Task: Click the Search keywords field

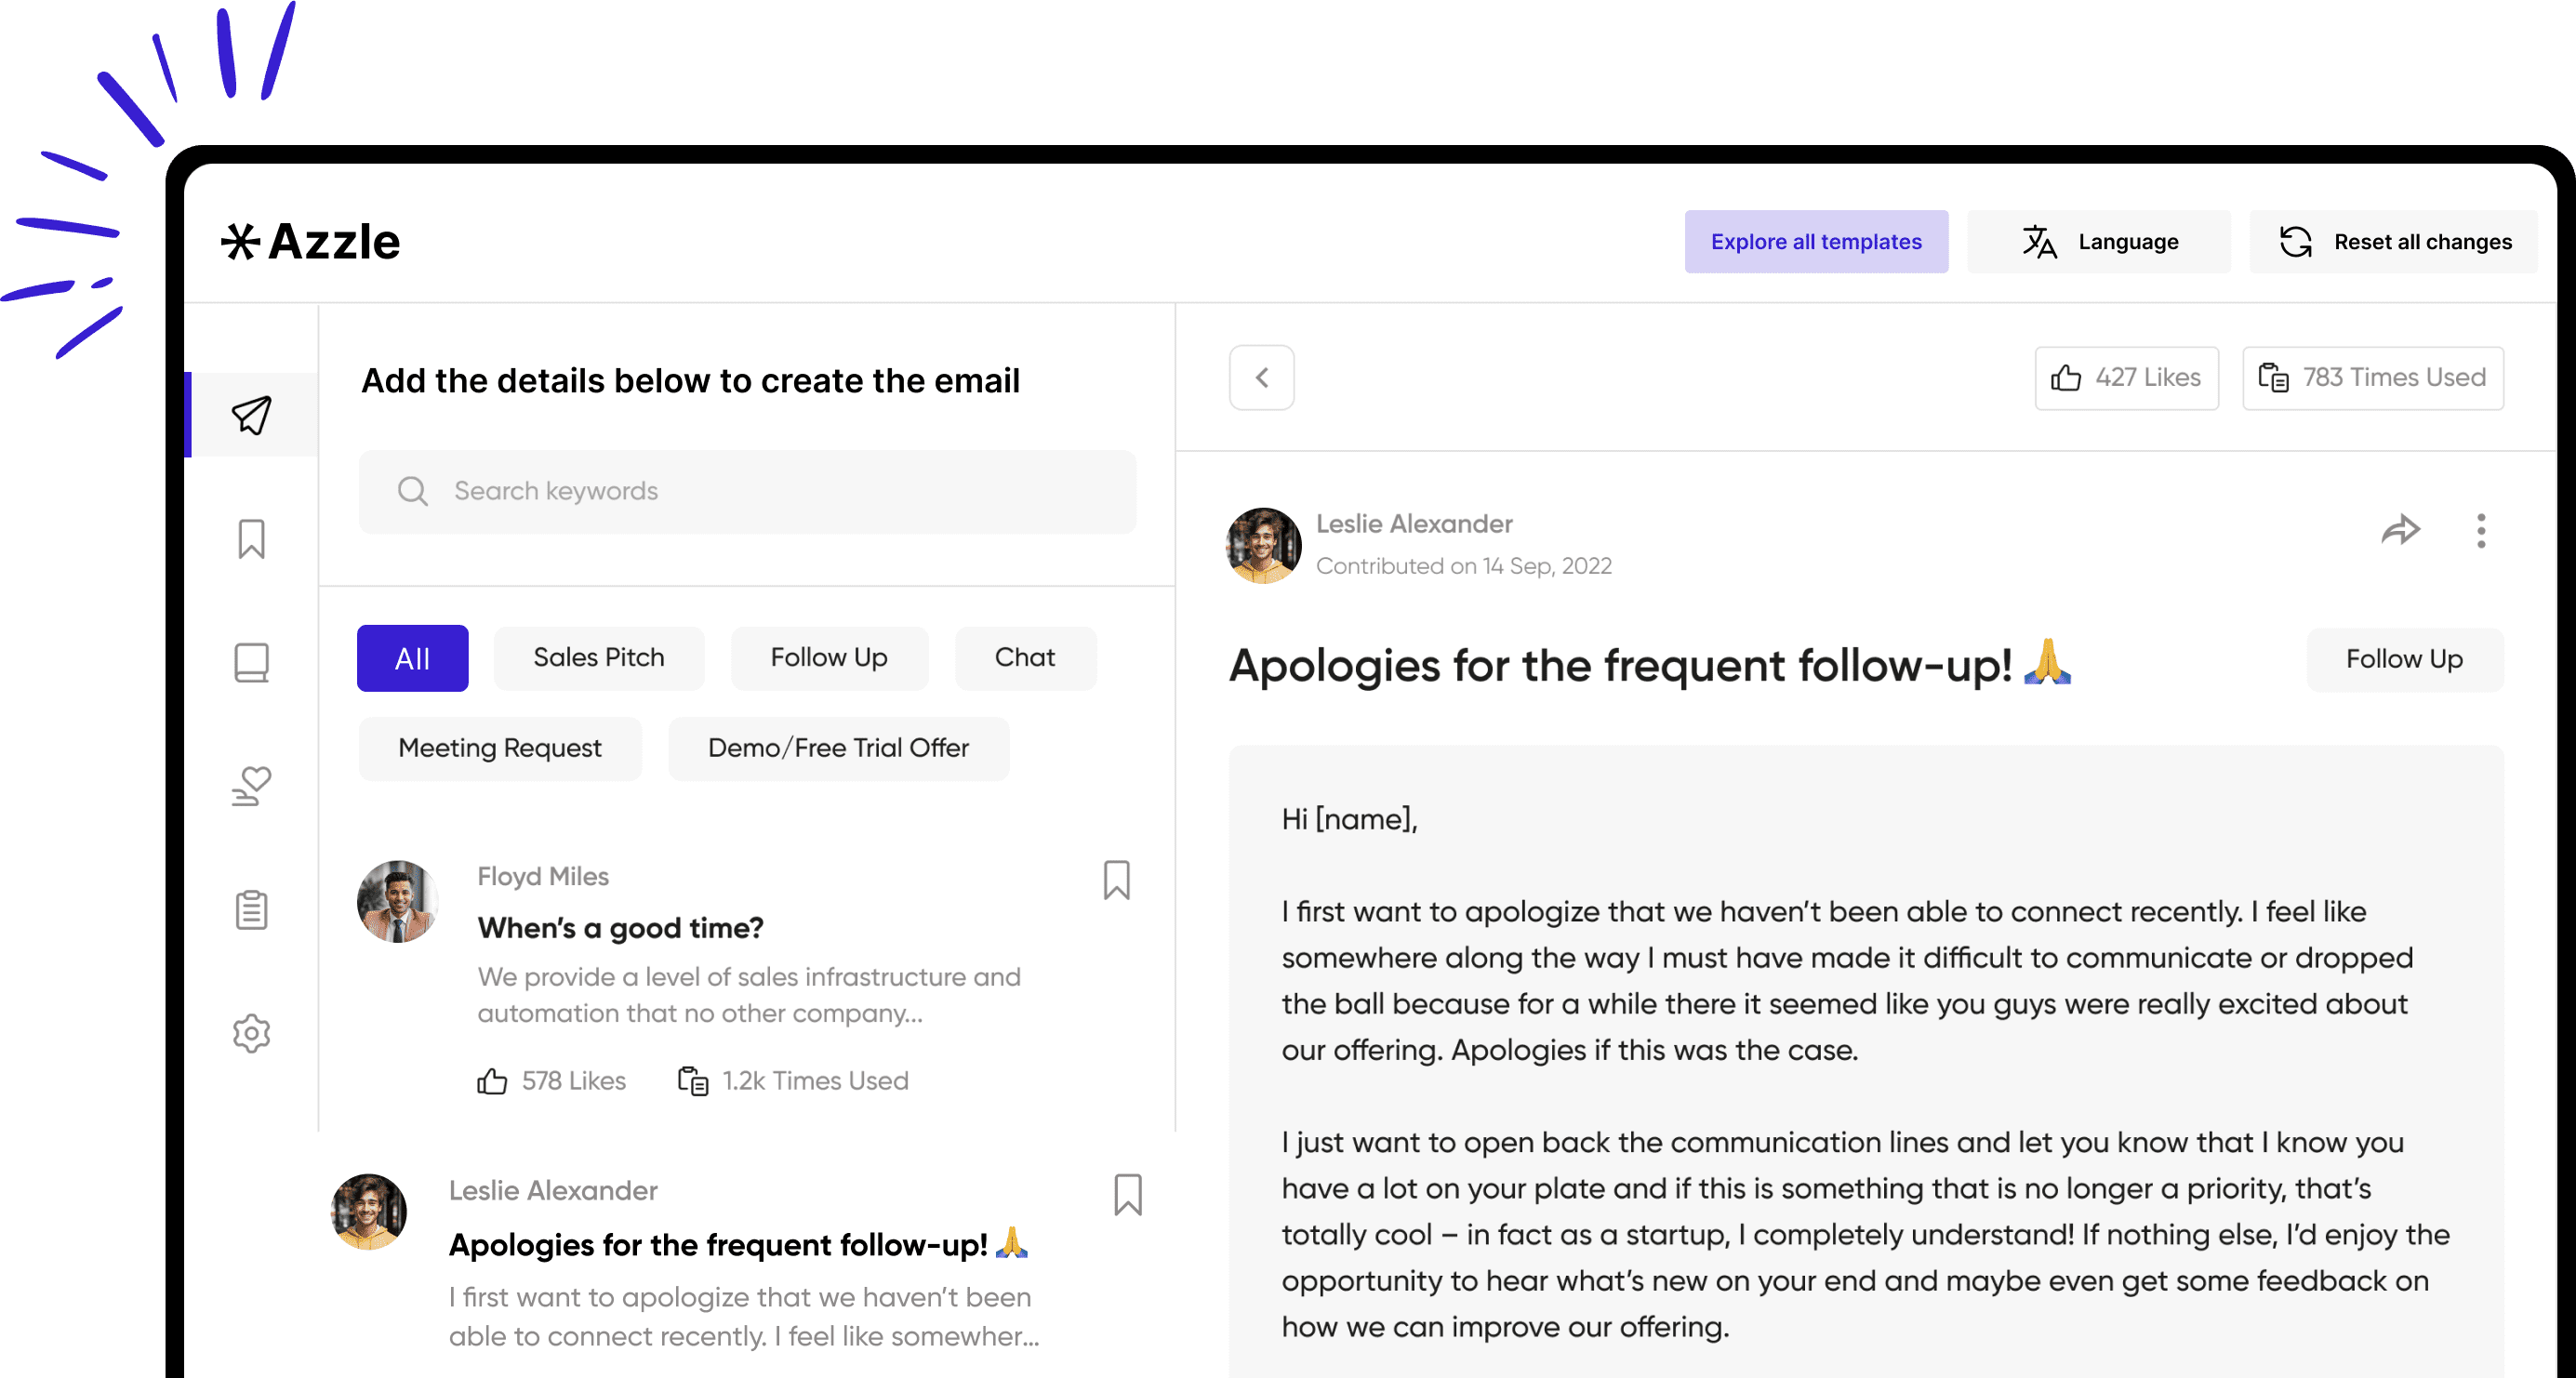Action: (748, 491)
